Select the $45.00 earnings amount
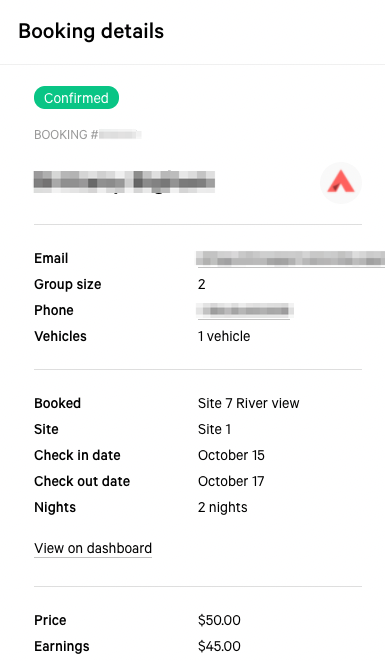The width and height of the screenshot is (385, 661). (x=219, y=646)
